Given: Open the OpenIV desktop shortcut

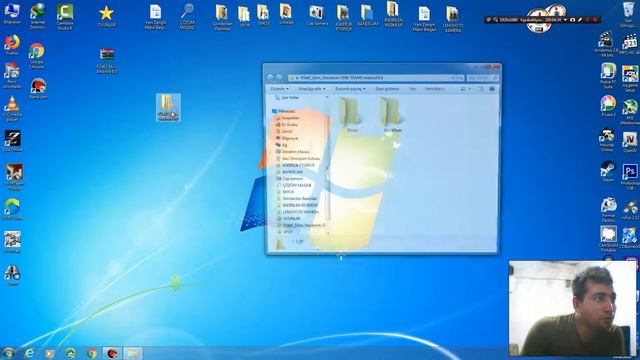Looking at the screenshot, I should click(630, 142).
